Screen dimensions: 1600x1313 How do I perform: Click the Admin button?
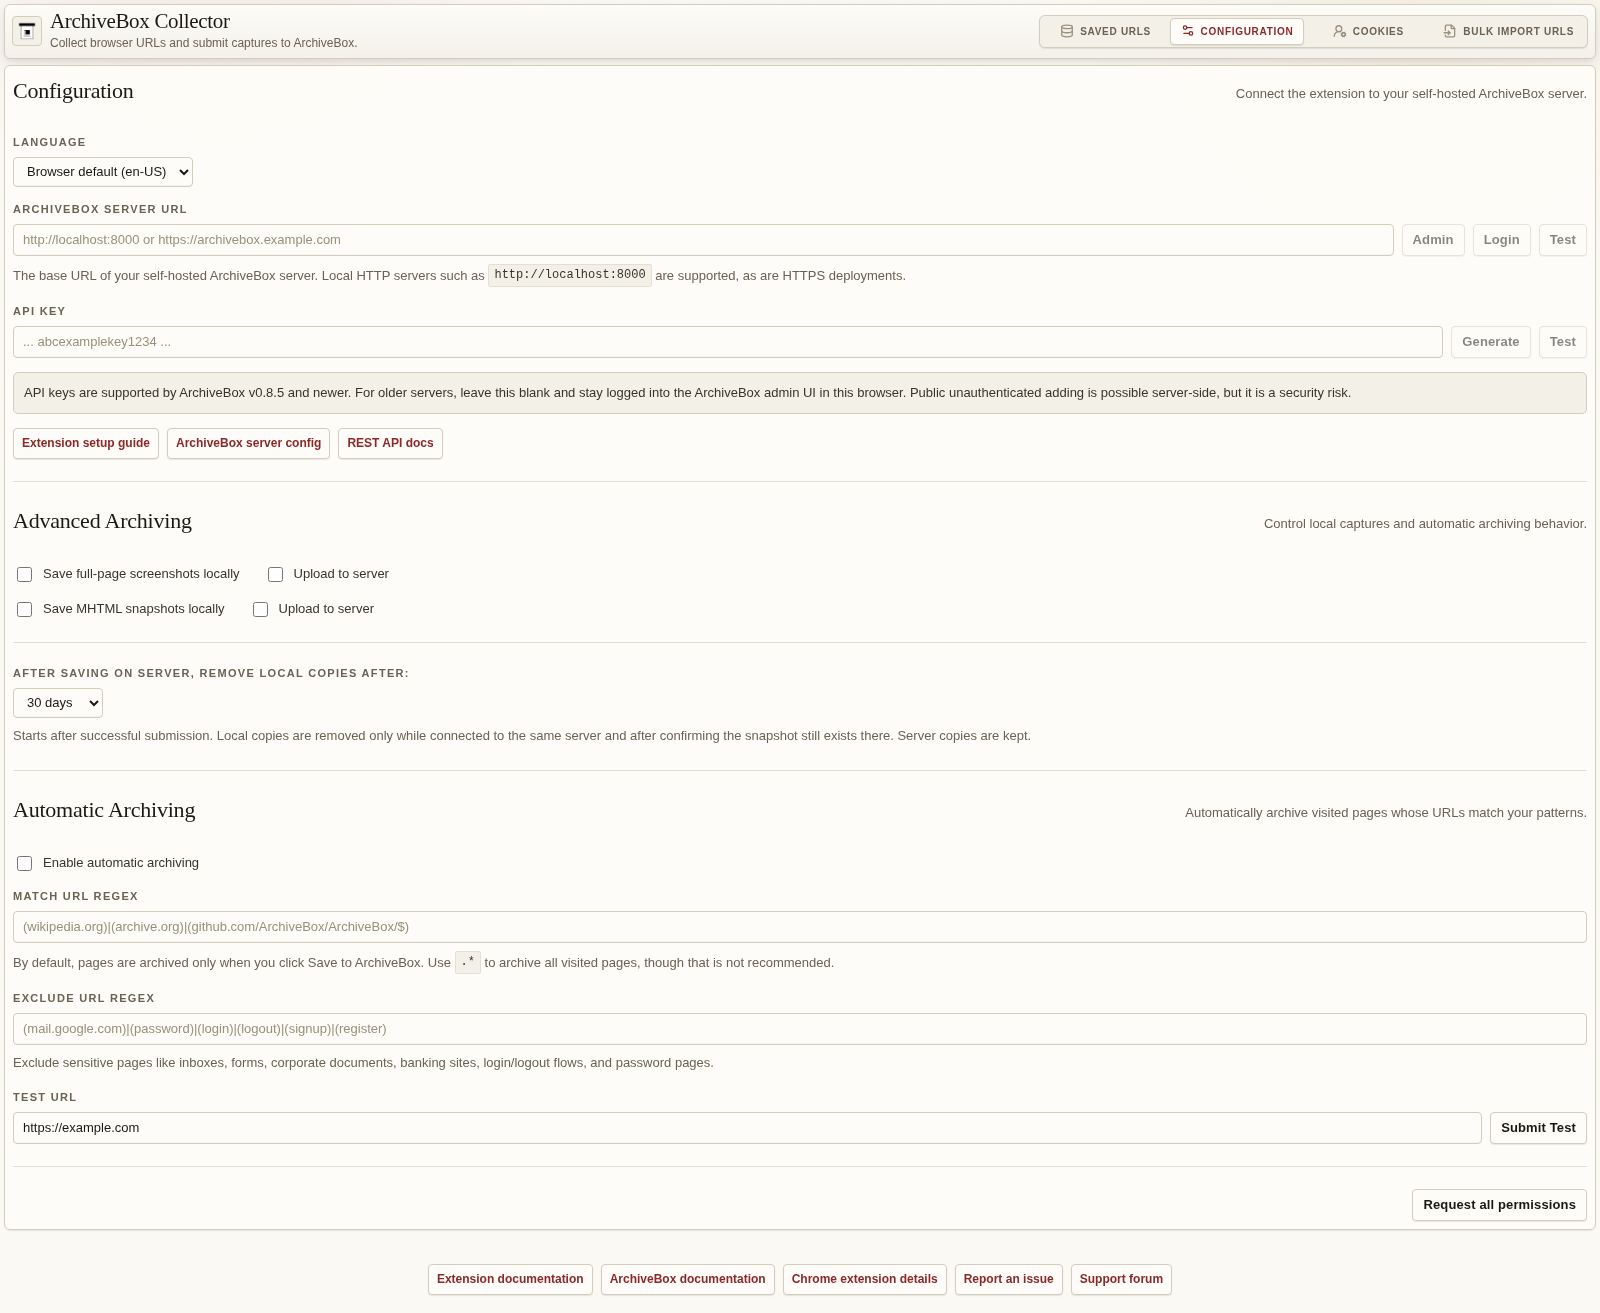(x=1433, y=240)
